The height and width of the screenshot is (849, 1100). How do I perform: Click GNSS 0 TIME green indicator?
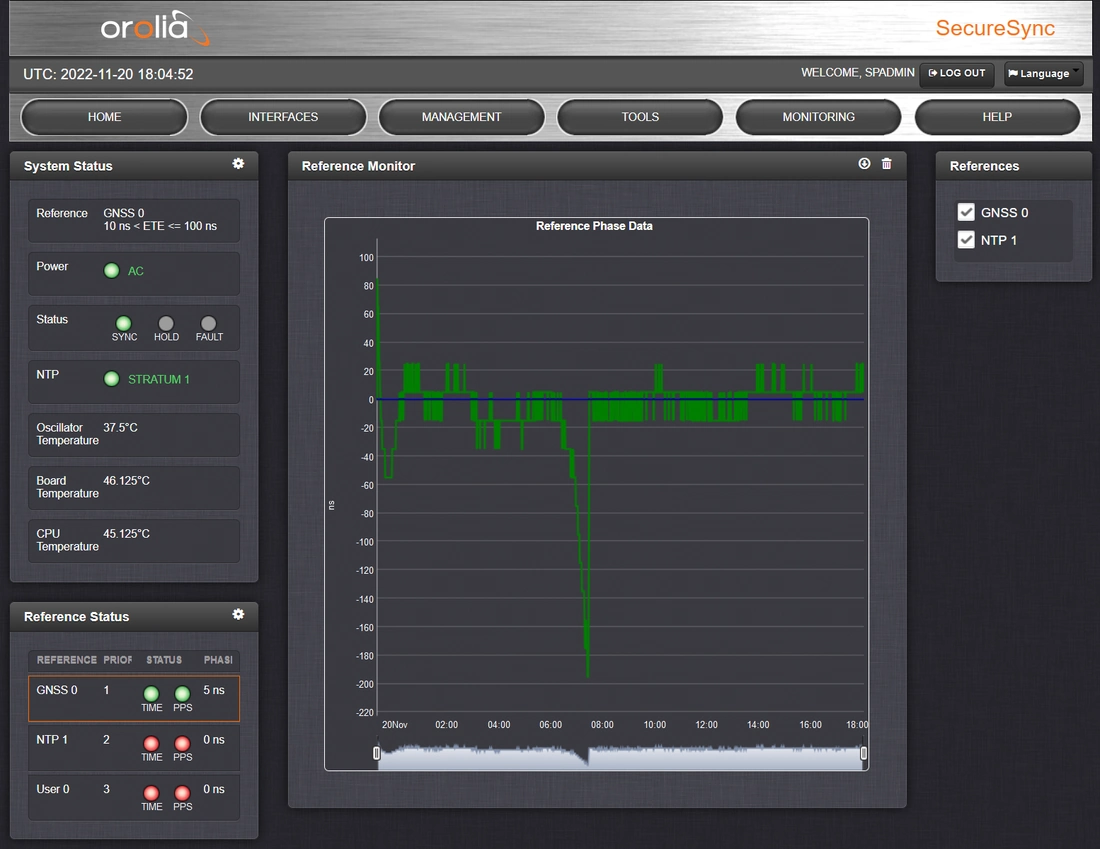[152, 694]
